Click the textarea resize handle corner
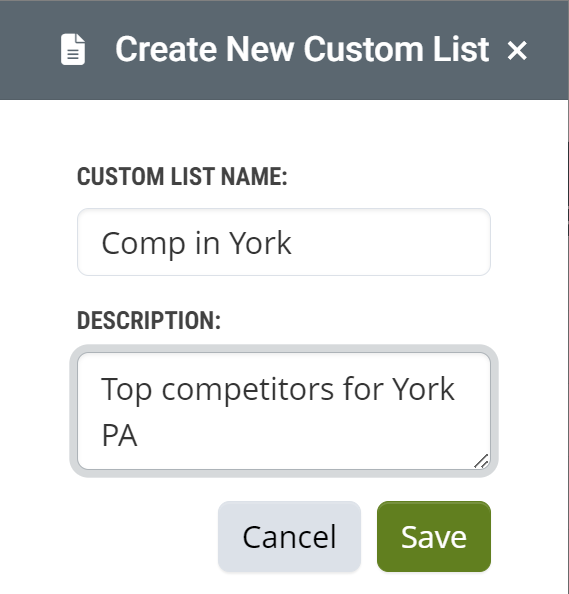This screenshot has height=594, width=569. click(x=481, y=461)
